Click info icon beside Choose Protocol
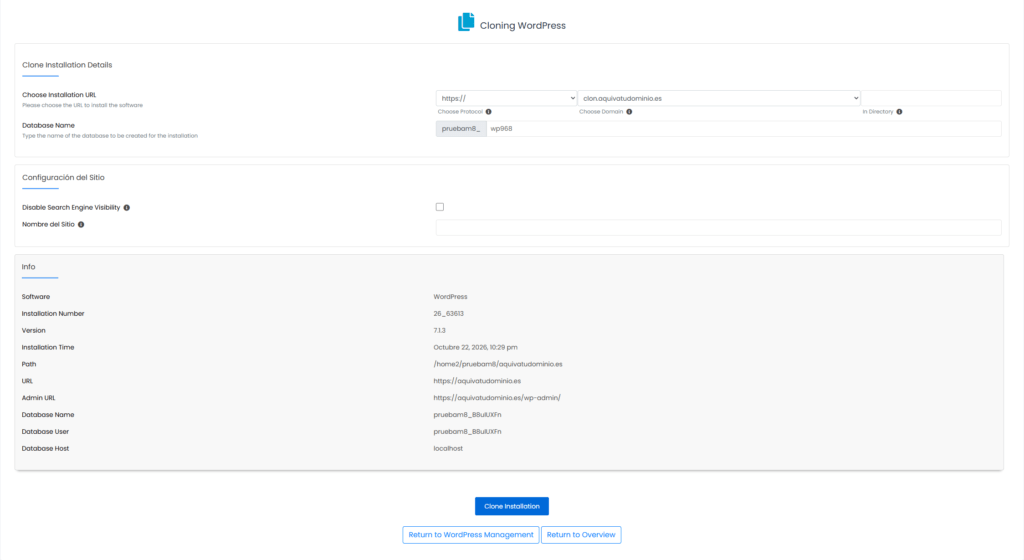The image size is (1024, 560). pyautogui.click(x=488, y=112)
